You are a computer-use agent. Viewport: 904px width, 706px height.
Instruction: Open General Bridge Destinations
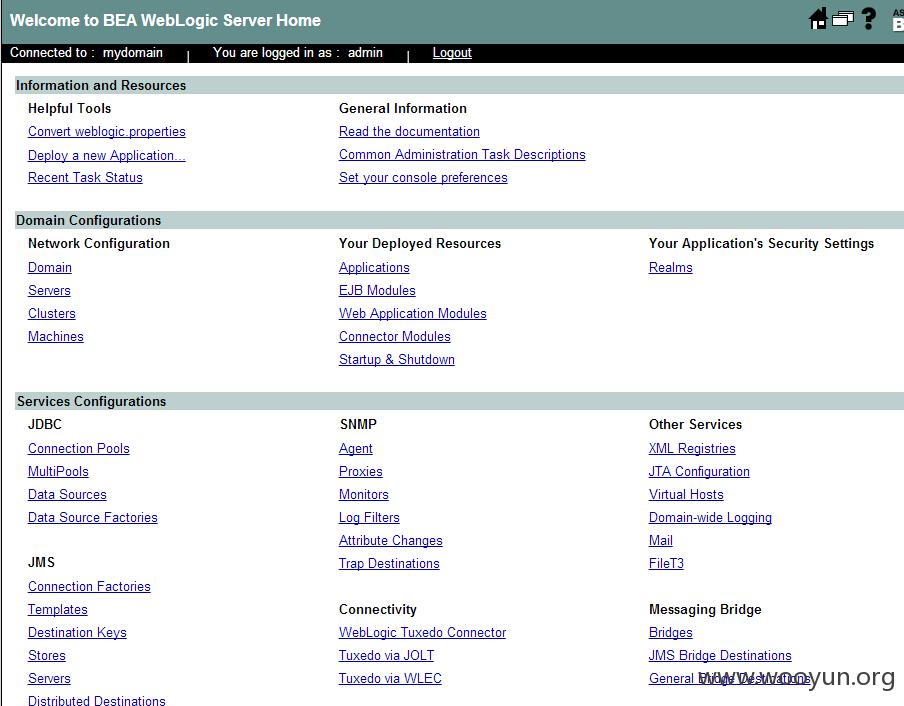pos(729,679)
